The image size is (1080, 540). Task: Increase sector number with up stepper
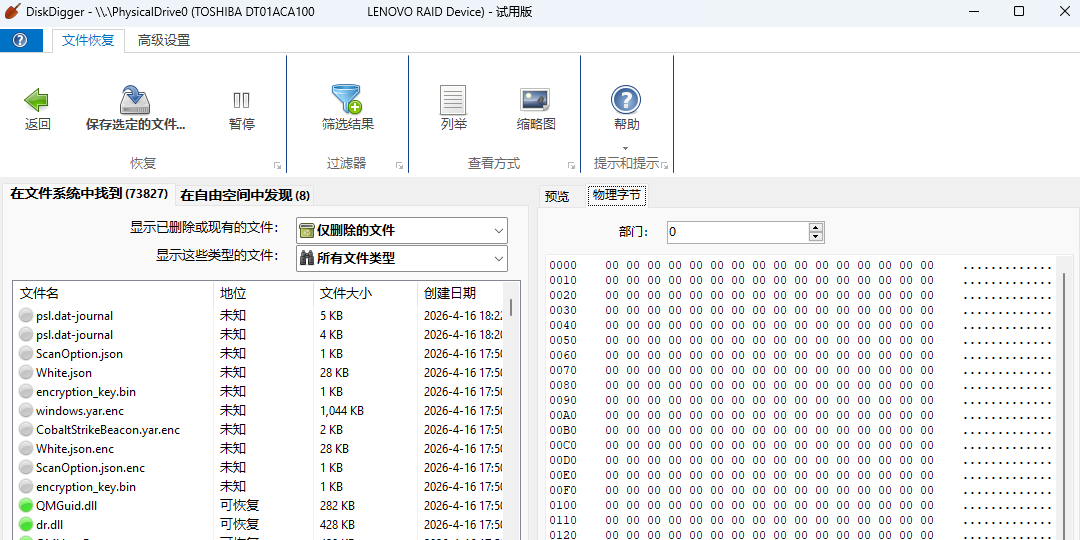click(x=816, y=228)
